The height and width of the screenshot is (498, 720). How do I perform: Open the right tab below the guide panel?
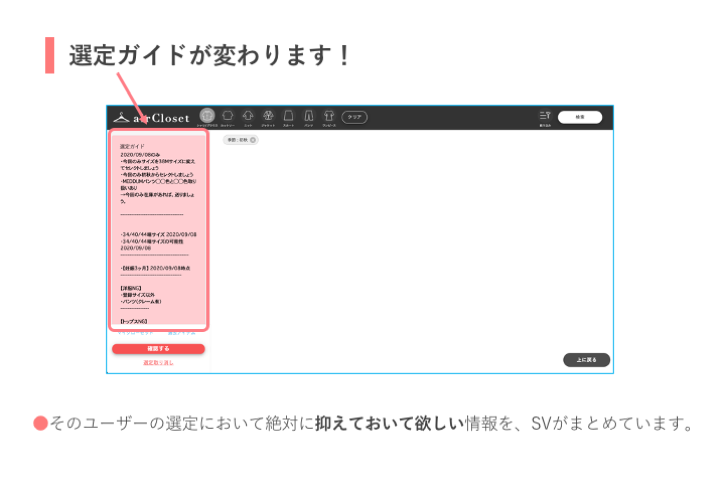click(181, 332)
